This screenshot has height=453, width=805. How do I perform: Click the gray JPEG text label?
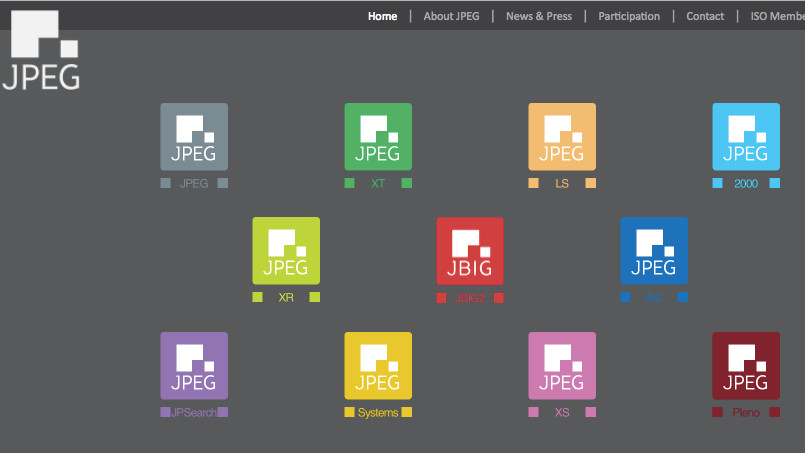pos(194,183)
